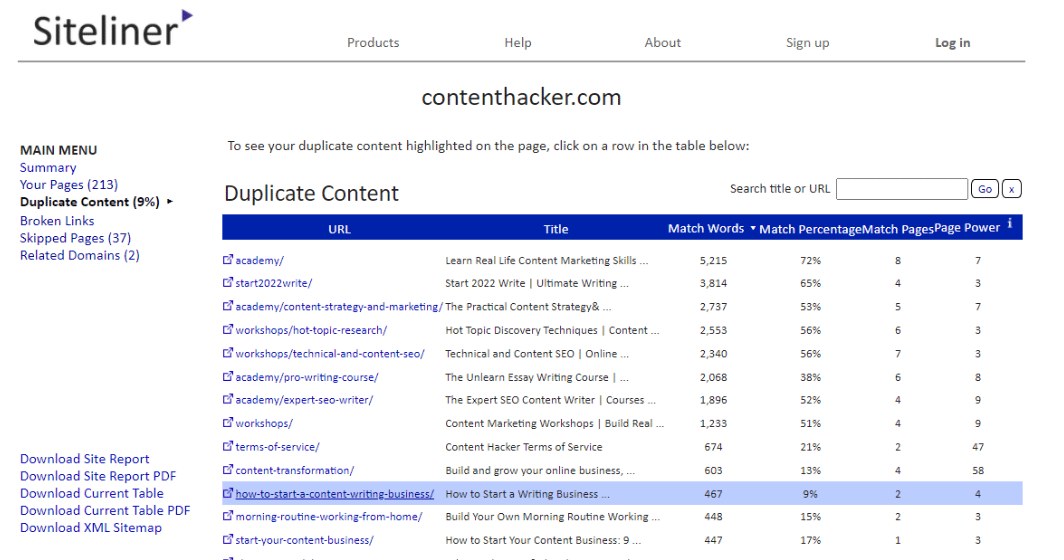Screen dimensions: 1064x560
Task: Click the 72% match percentage cell
Action: point(810,261)
